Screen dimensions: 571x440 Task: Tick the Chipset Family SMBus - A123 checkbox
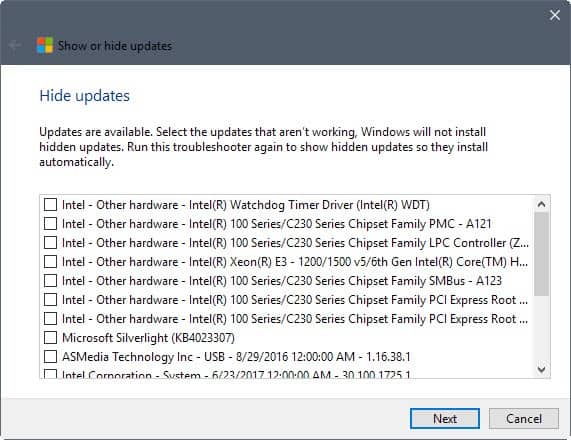click(50, 280)
